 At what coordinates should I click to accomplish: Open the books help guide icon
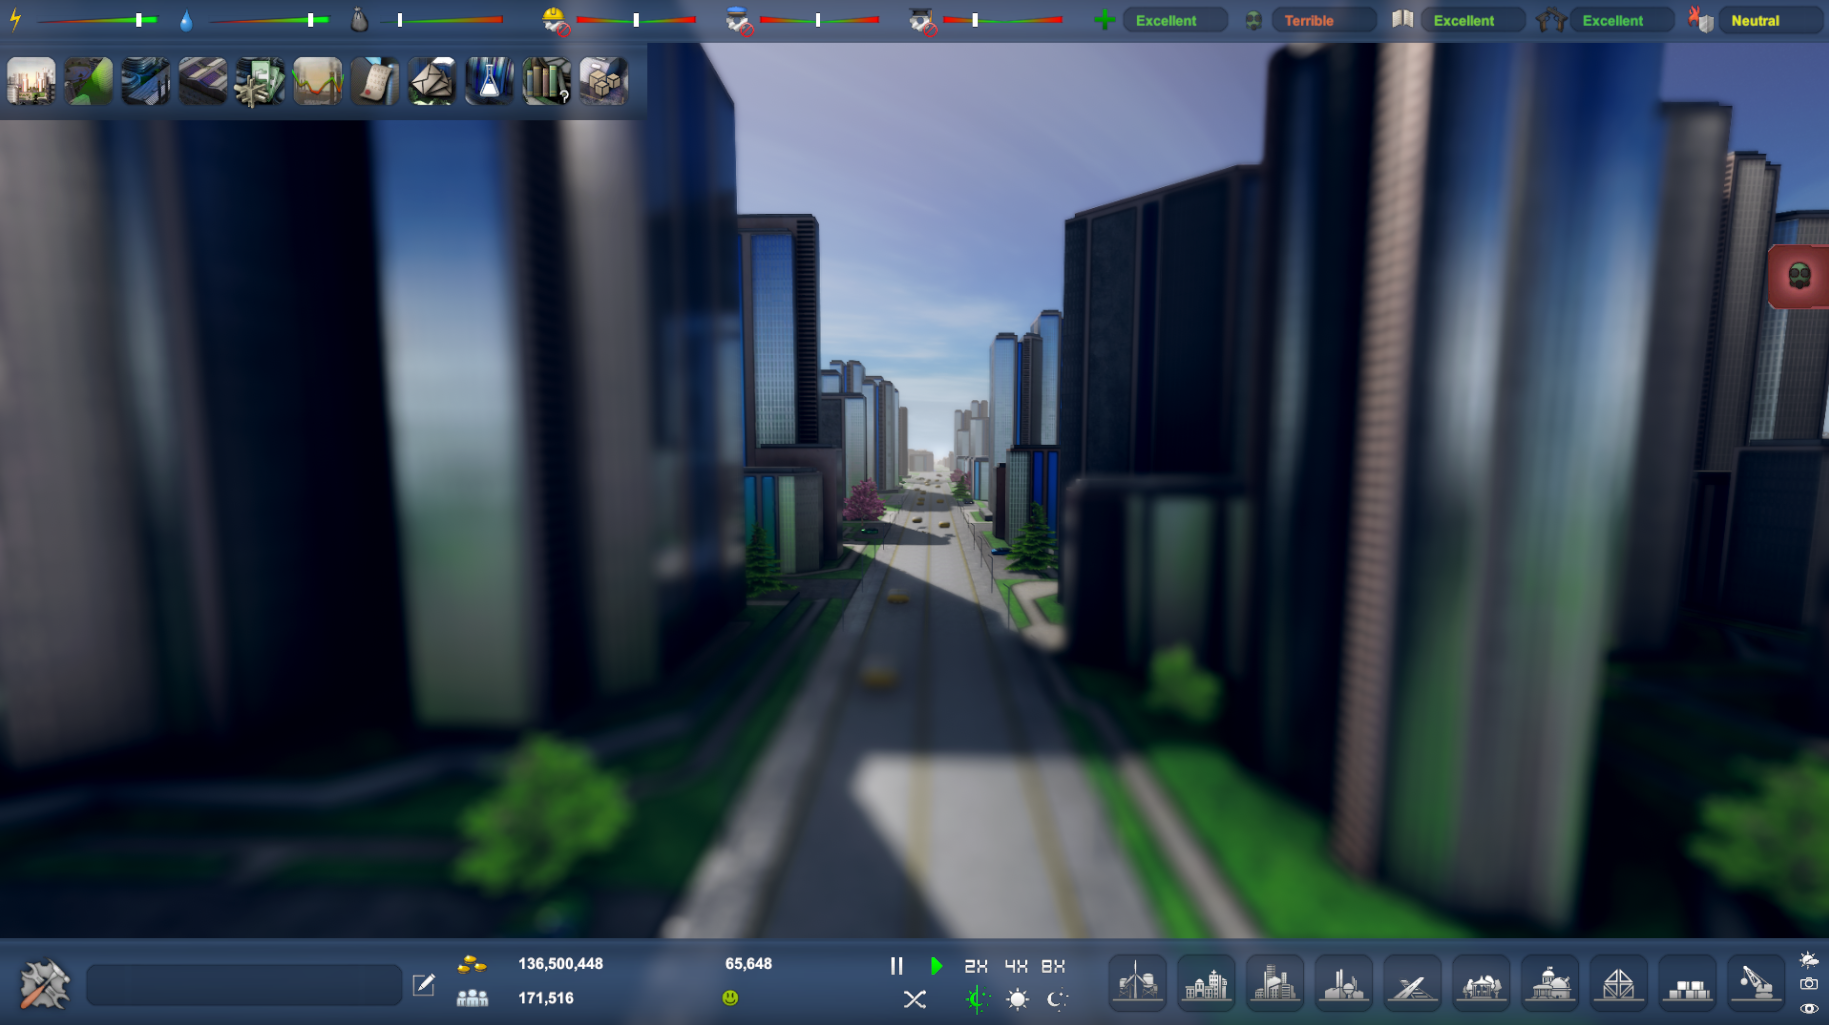547,81
